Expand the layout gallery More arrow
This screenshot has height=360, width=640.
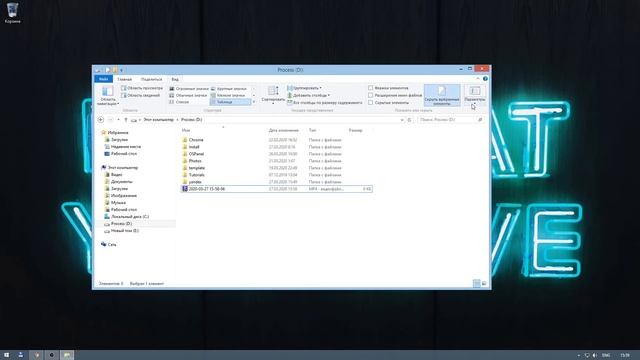(x=254, y=102)
